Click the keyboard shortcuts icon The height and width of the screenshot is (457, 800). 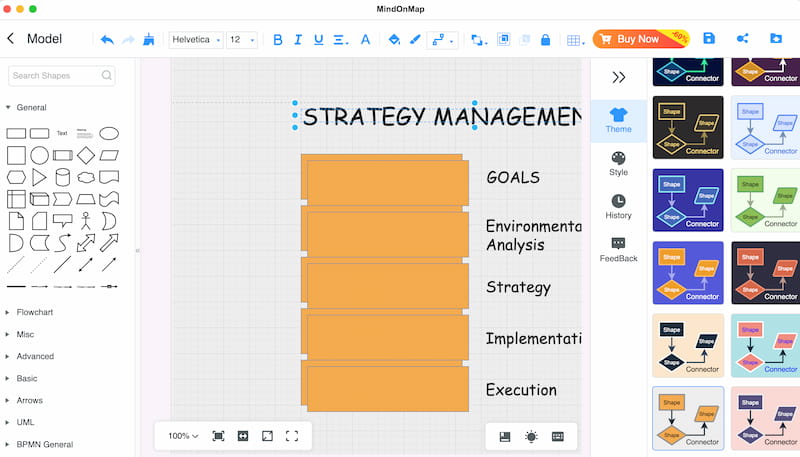(x=558, y=437)
